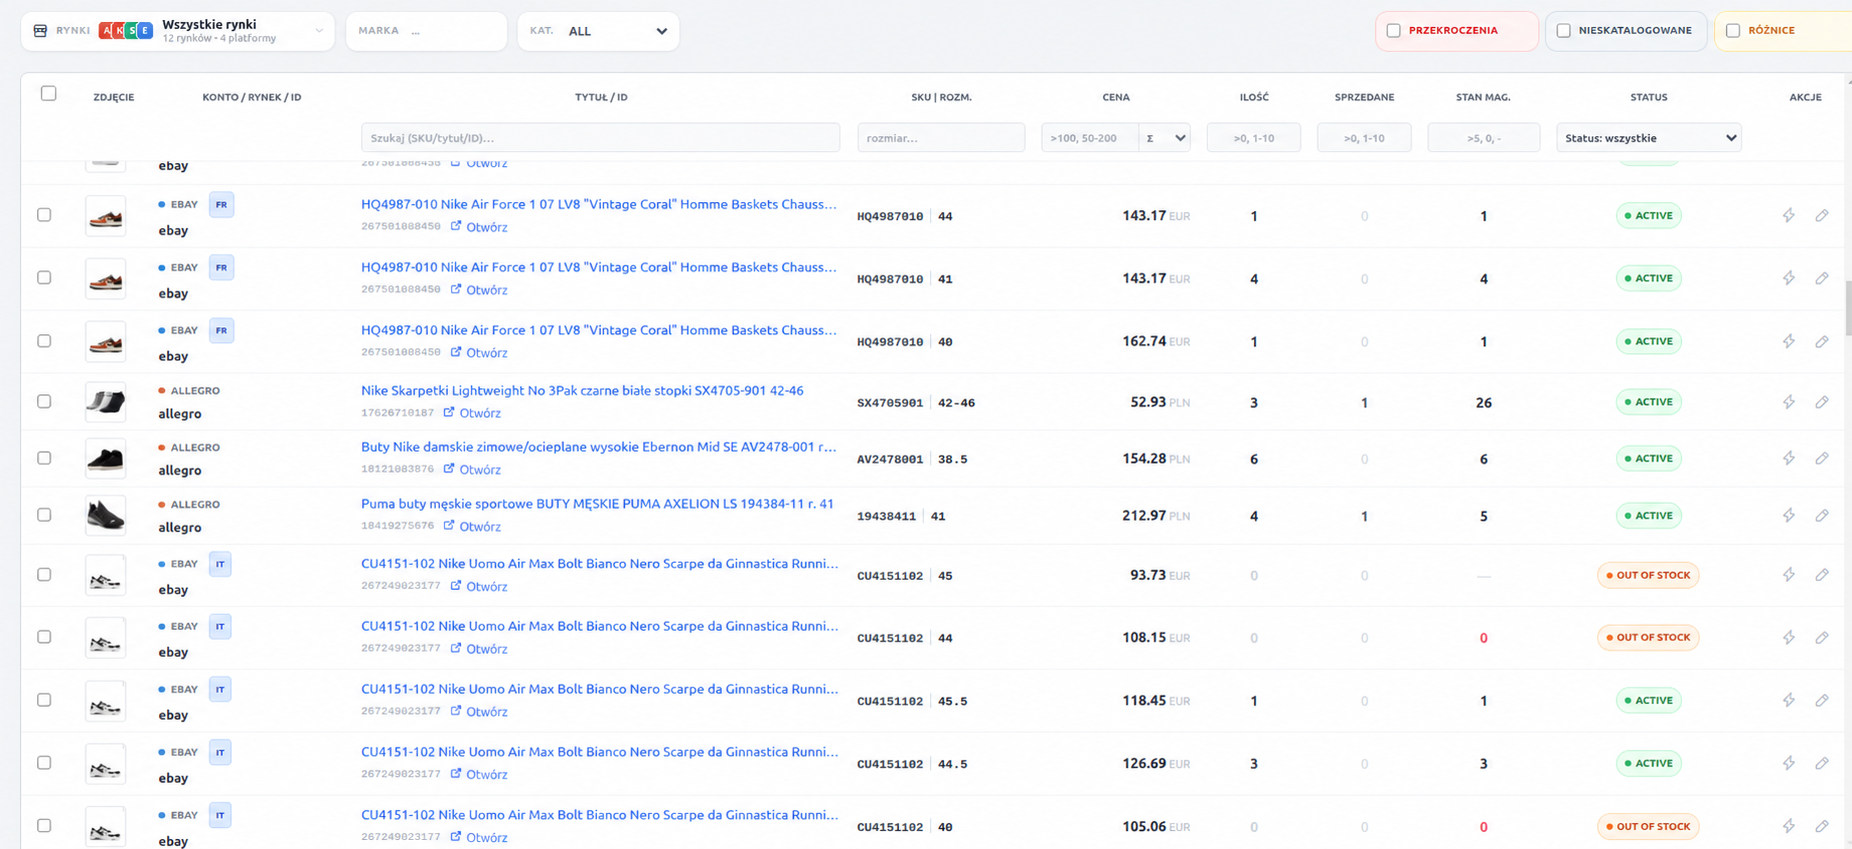Click the >100, 50-200 price filter field
This screenshot has height=849, width=1852.
point(1090,138)
